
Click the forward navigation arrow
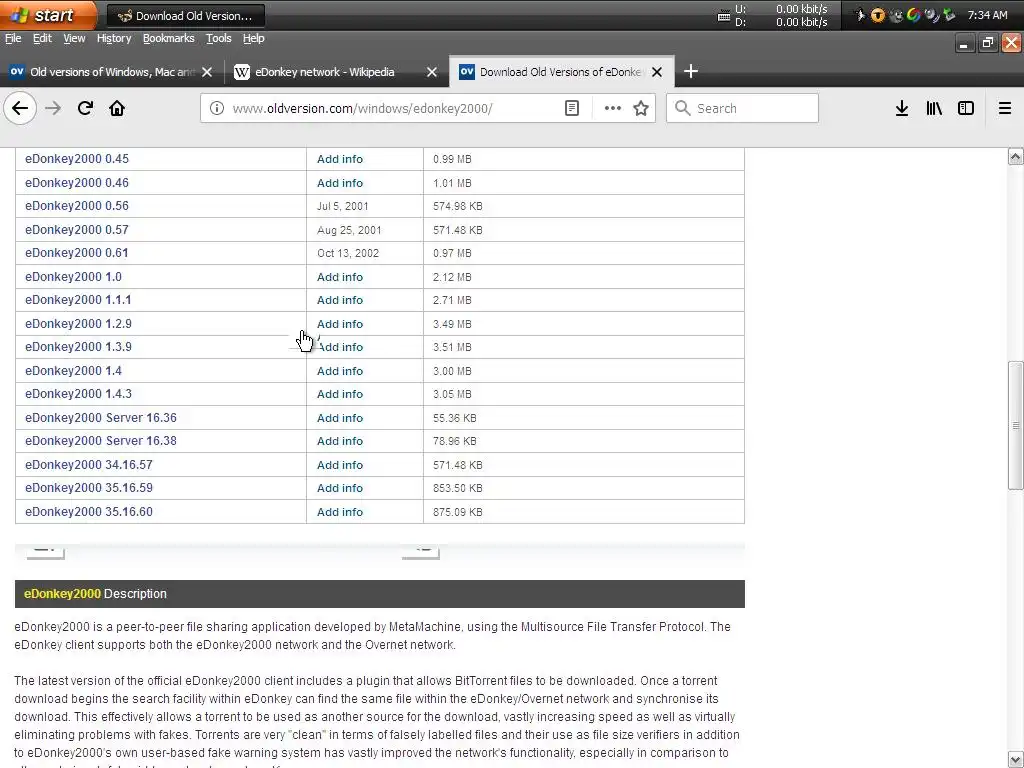[53, 108]
